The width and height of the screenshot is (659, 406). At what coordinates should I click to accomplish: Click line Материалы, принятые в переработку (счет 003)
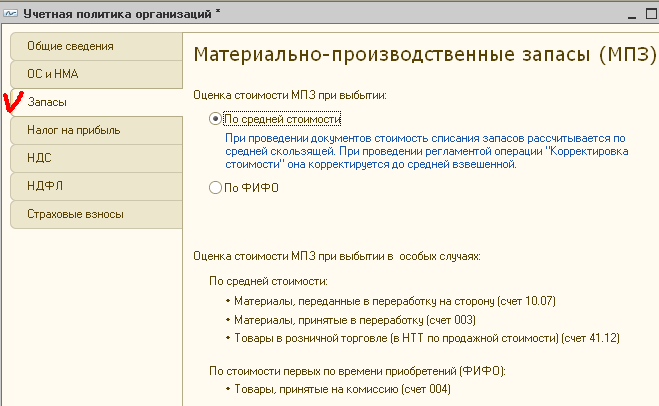point(355,320)
